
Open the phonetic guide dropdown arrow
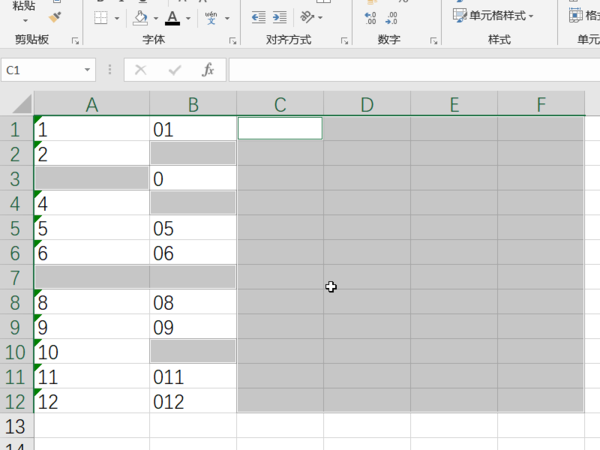click(x=227, y=18)
